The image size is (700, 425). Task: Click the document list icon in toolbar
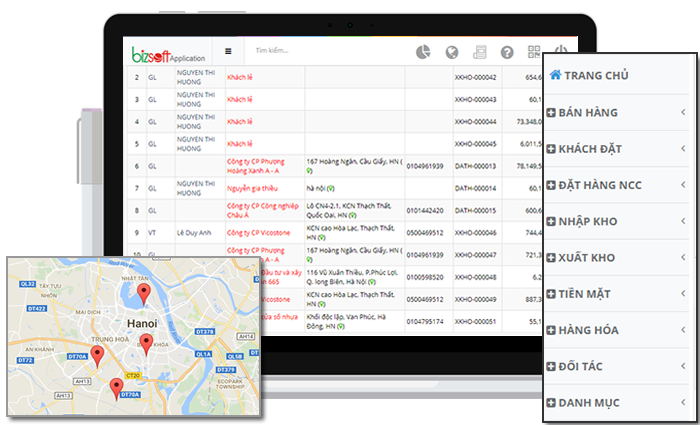click(x=479, y=52)
